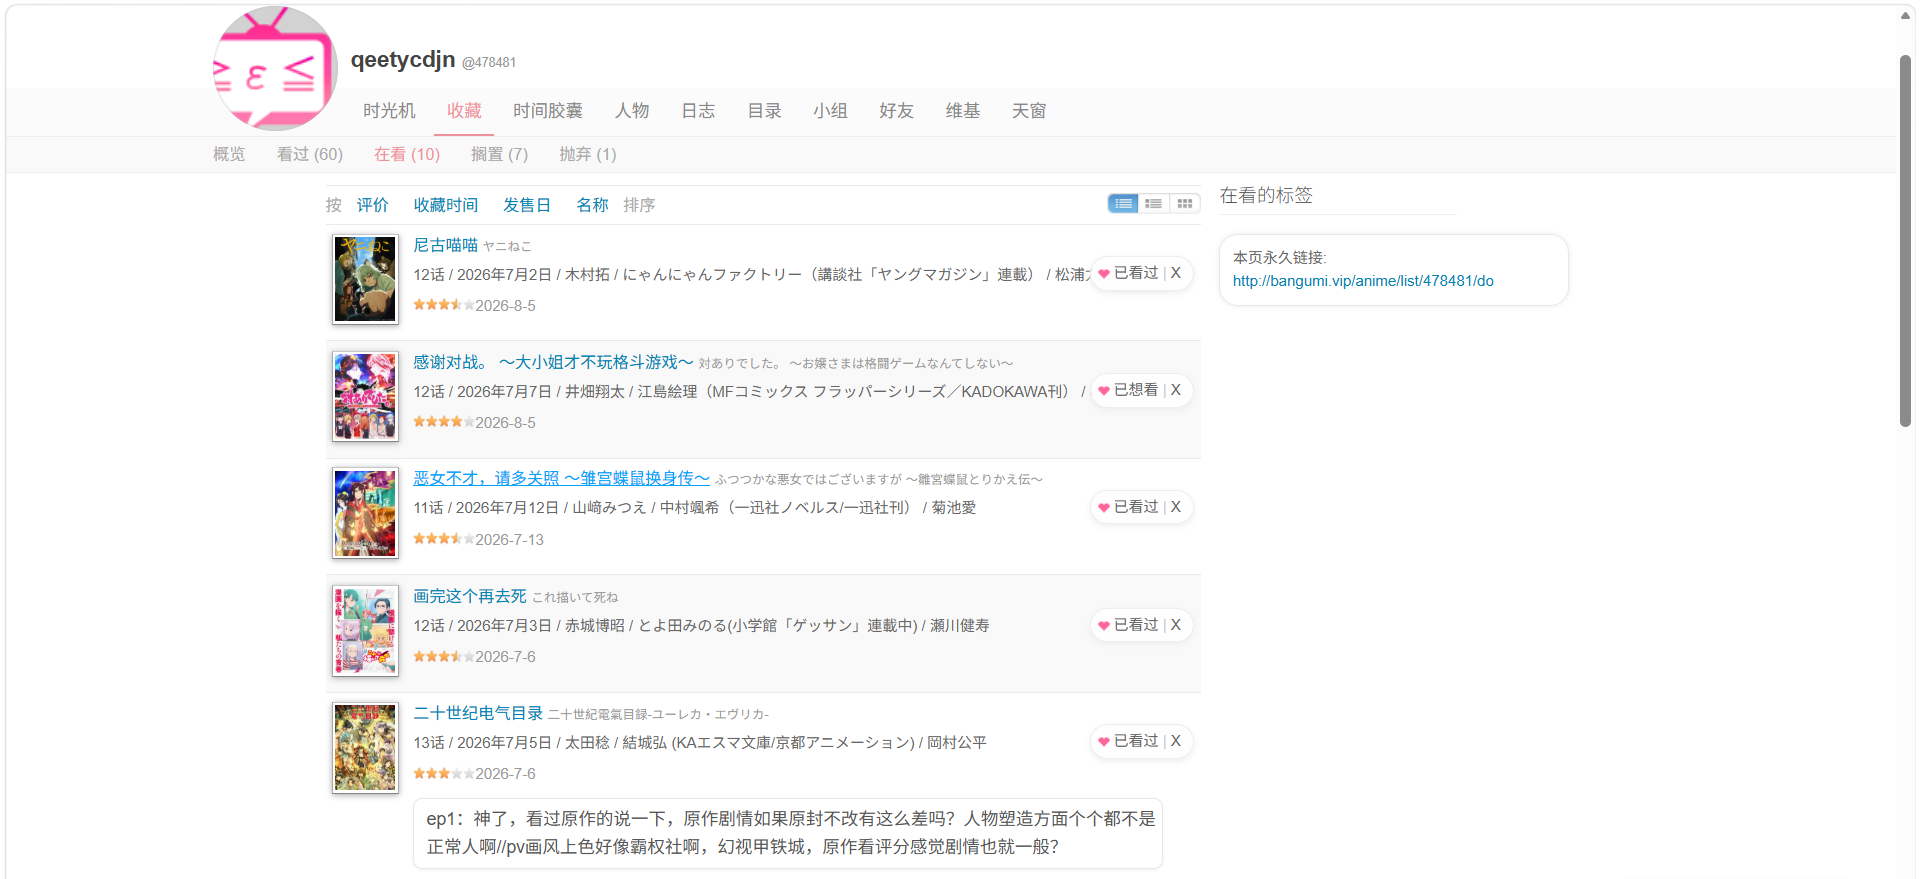This screenshot has width=1920, height=879.
Task: Open the 小组 tab
Action: (830, 111)
